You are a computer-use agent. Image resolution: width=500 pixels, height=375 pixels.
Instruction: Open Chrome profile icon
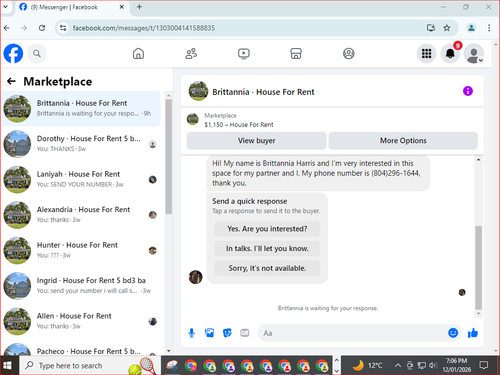[x=471, y=28]
